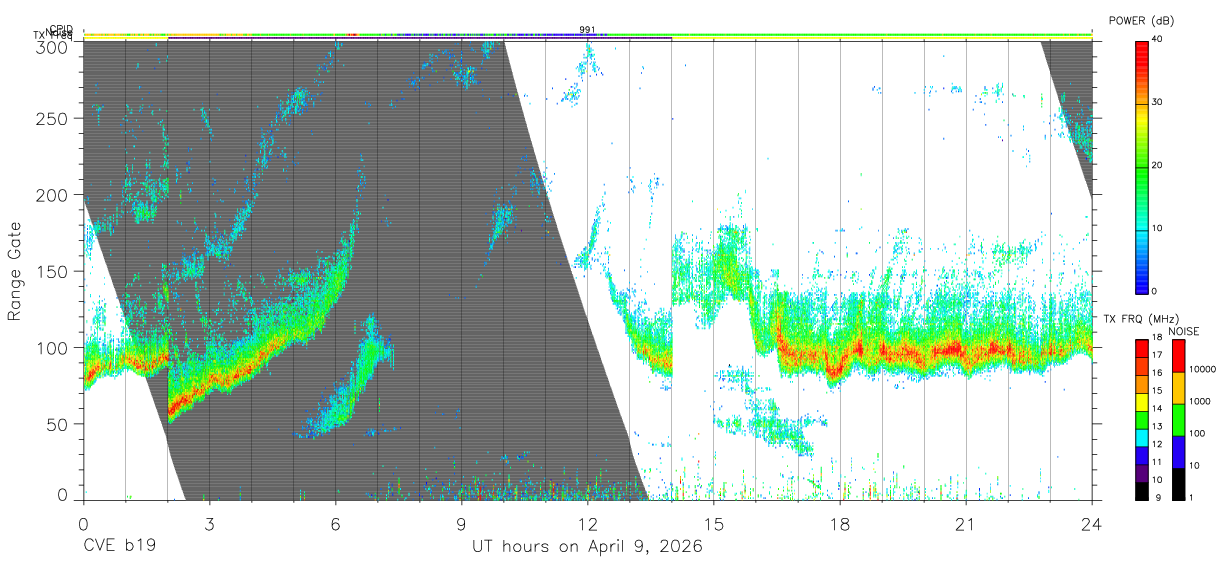Select UT hour tick label '15' on time axis
The height and width of the screenshot is (567, 1228).
tap(713, 523)
